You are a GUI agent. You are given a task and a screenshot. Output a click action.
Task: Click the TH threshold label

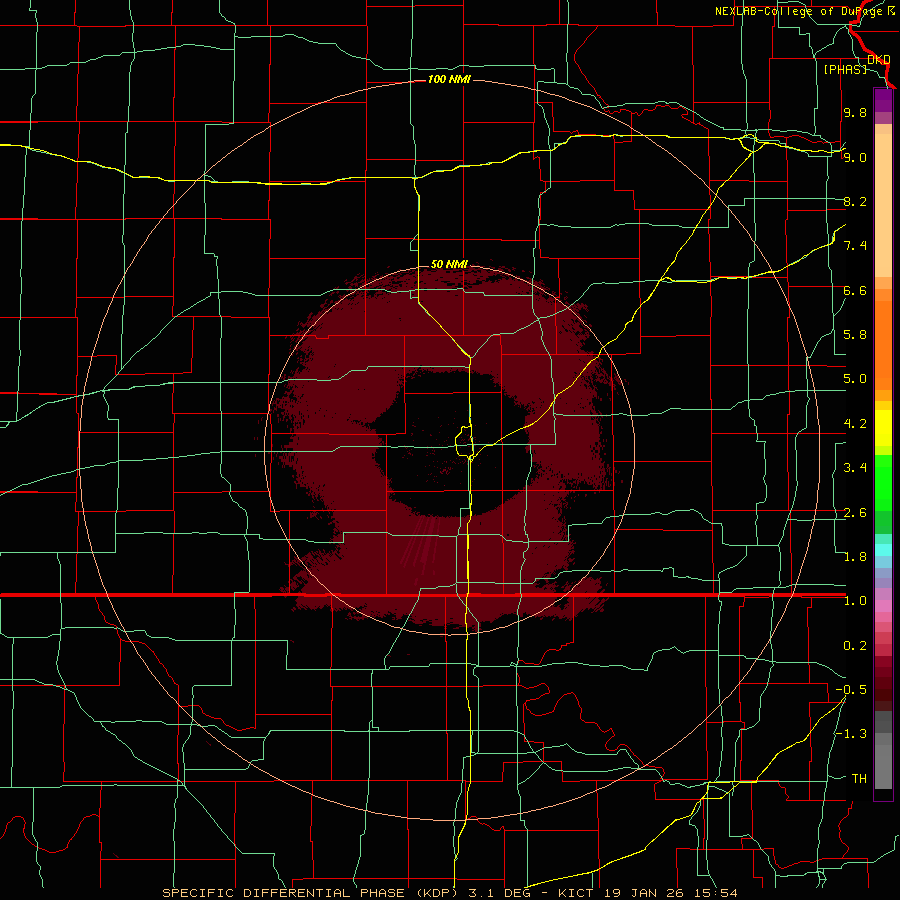point(859,779)
